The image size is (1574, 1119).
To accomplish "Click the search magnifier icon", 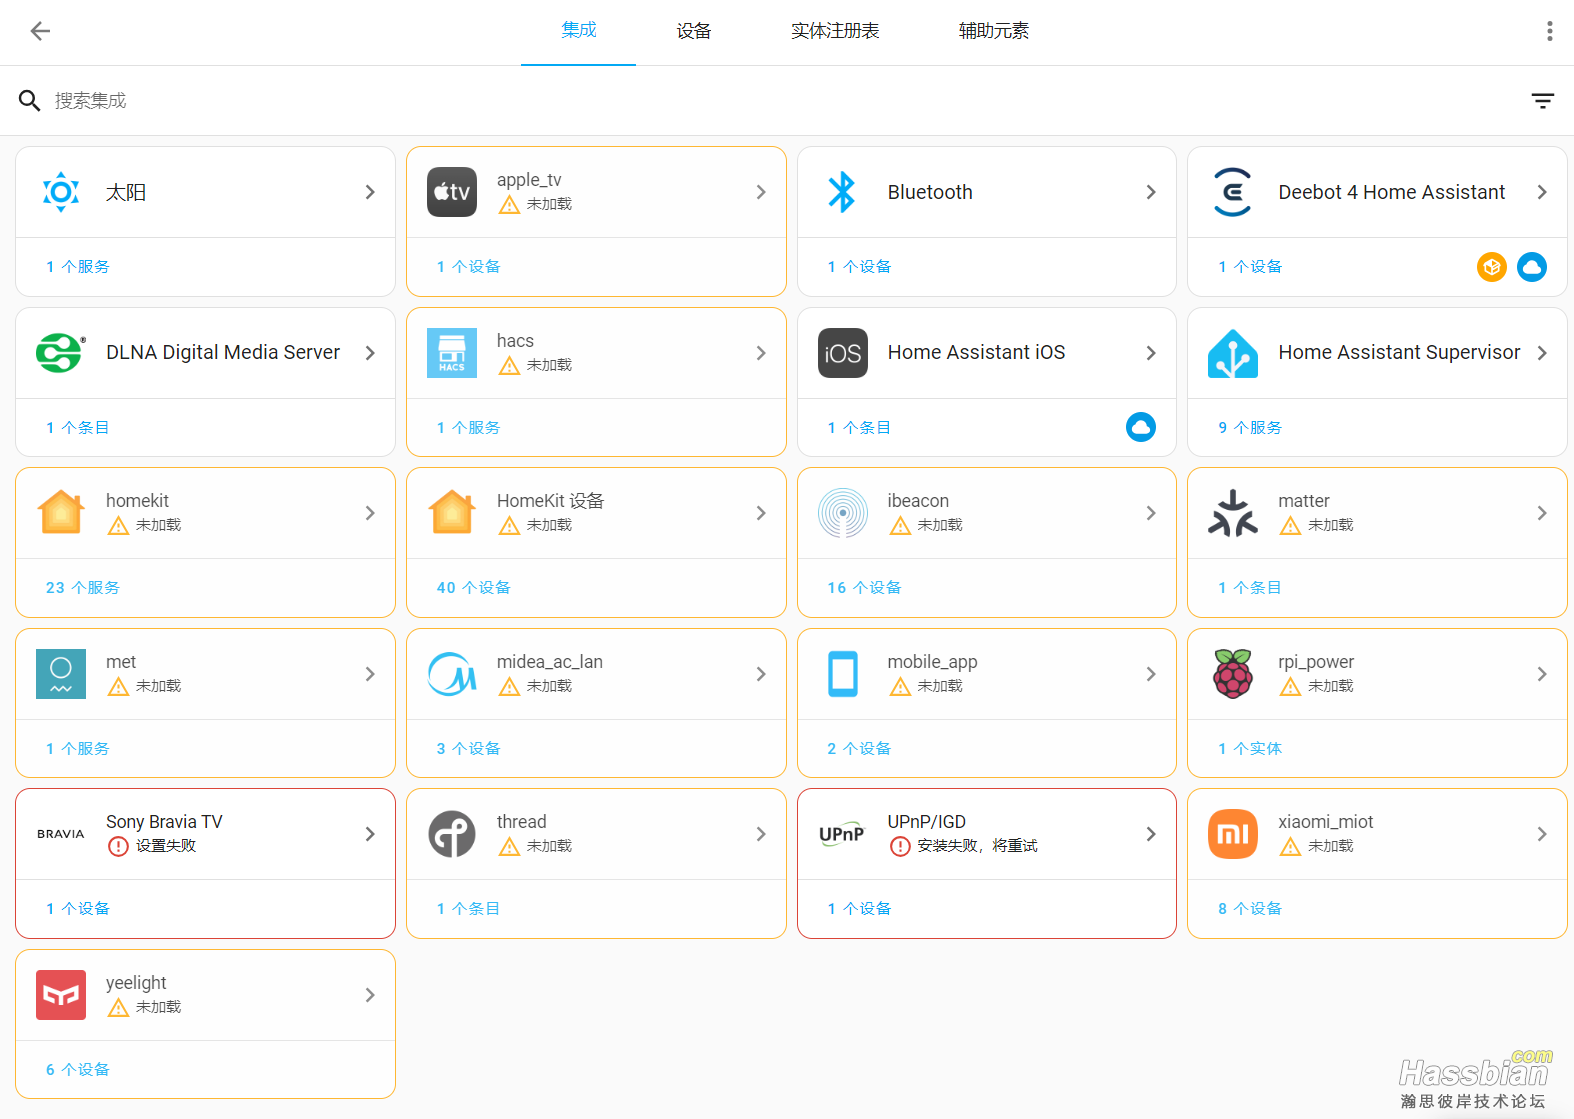I will coord(30,100).
